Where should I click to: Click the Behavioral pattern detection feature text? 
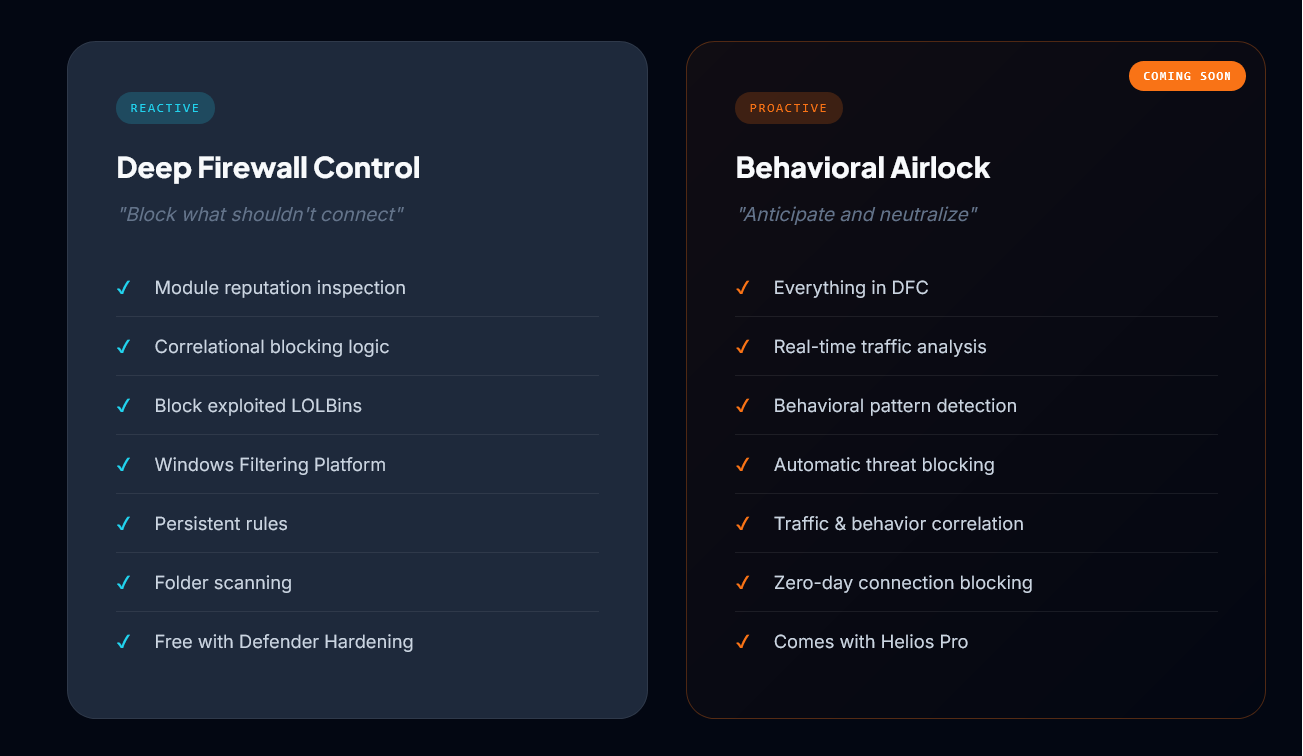pos(895,406)
